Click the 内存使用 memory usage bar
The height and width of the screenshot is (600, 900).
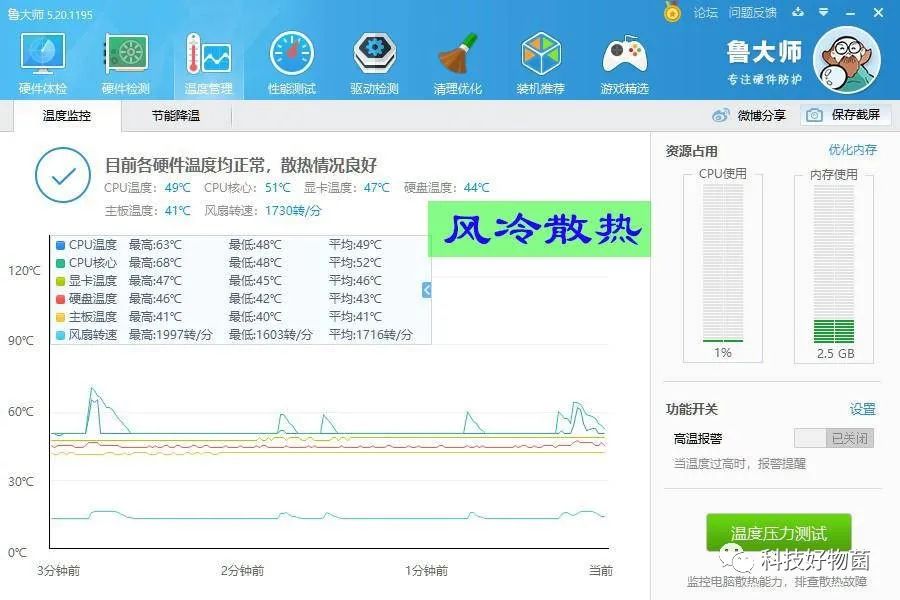(x=834, y=263)
